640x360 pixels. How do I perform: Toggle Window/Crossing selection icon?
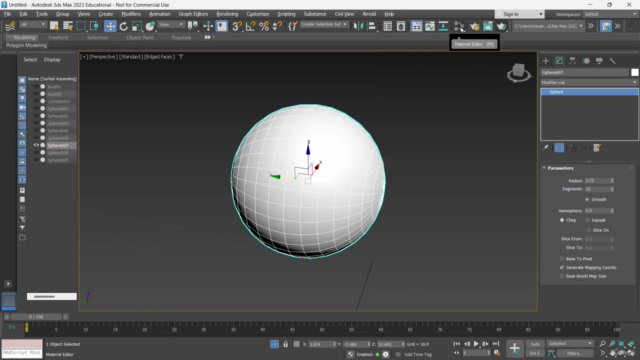point(94,26)
